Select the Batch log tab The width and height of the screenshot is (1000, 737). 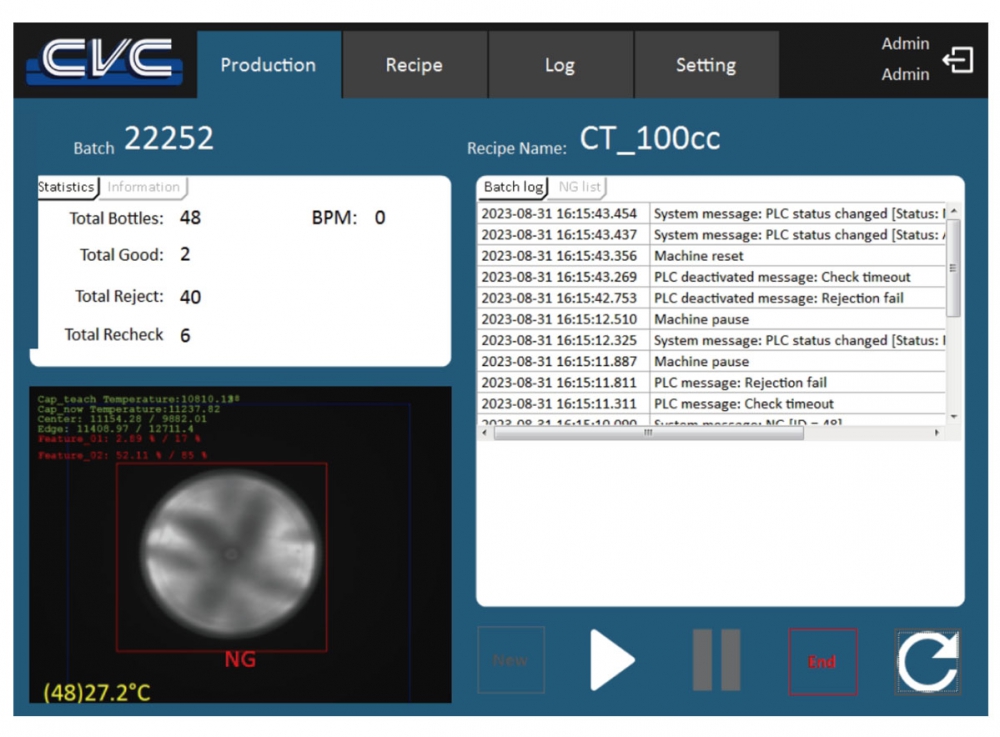[x=513, y=187]
